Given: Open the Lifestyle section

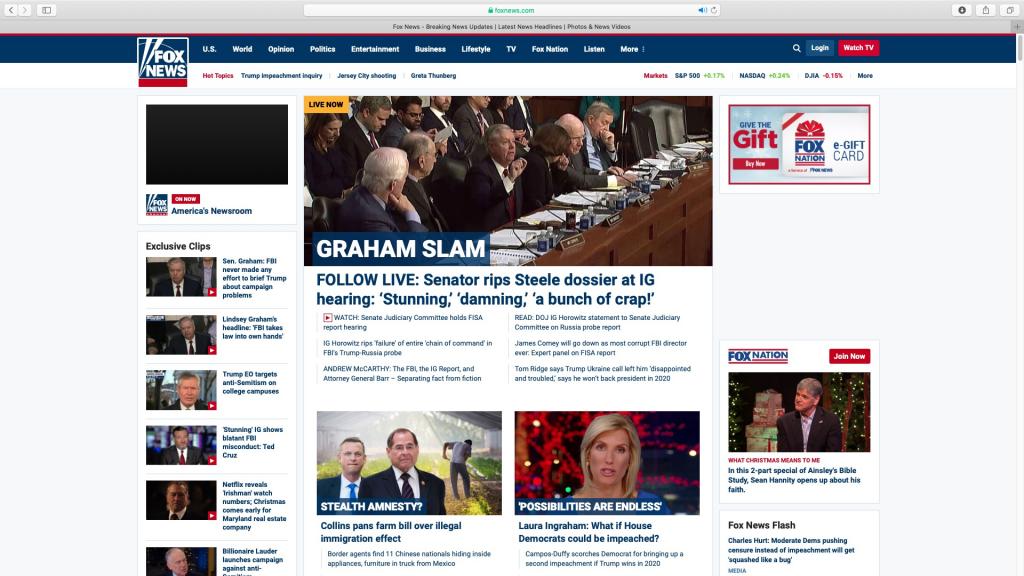Looking at the screenshot, I should pos(475,49).
